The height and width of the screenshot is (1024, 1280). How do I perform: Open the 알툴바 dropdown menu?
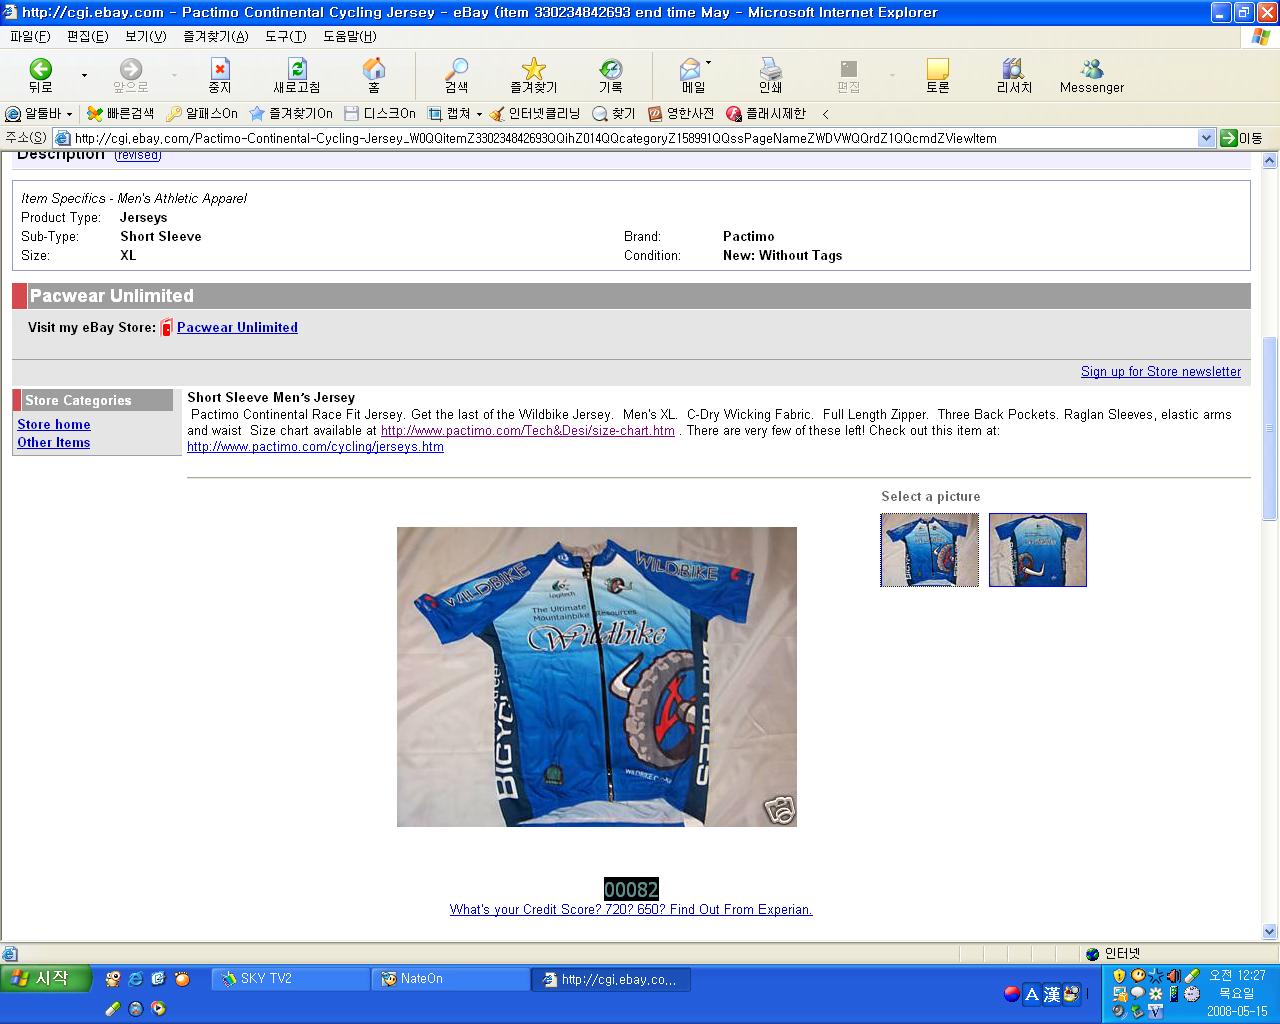(39, 114)
